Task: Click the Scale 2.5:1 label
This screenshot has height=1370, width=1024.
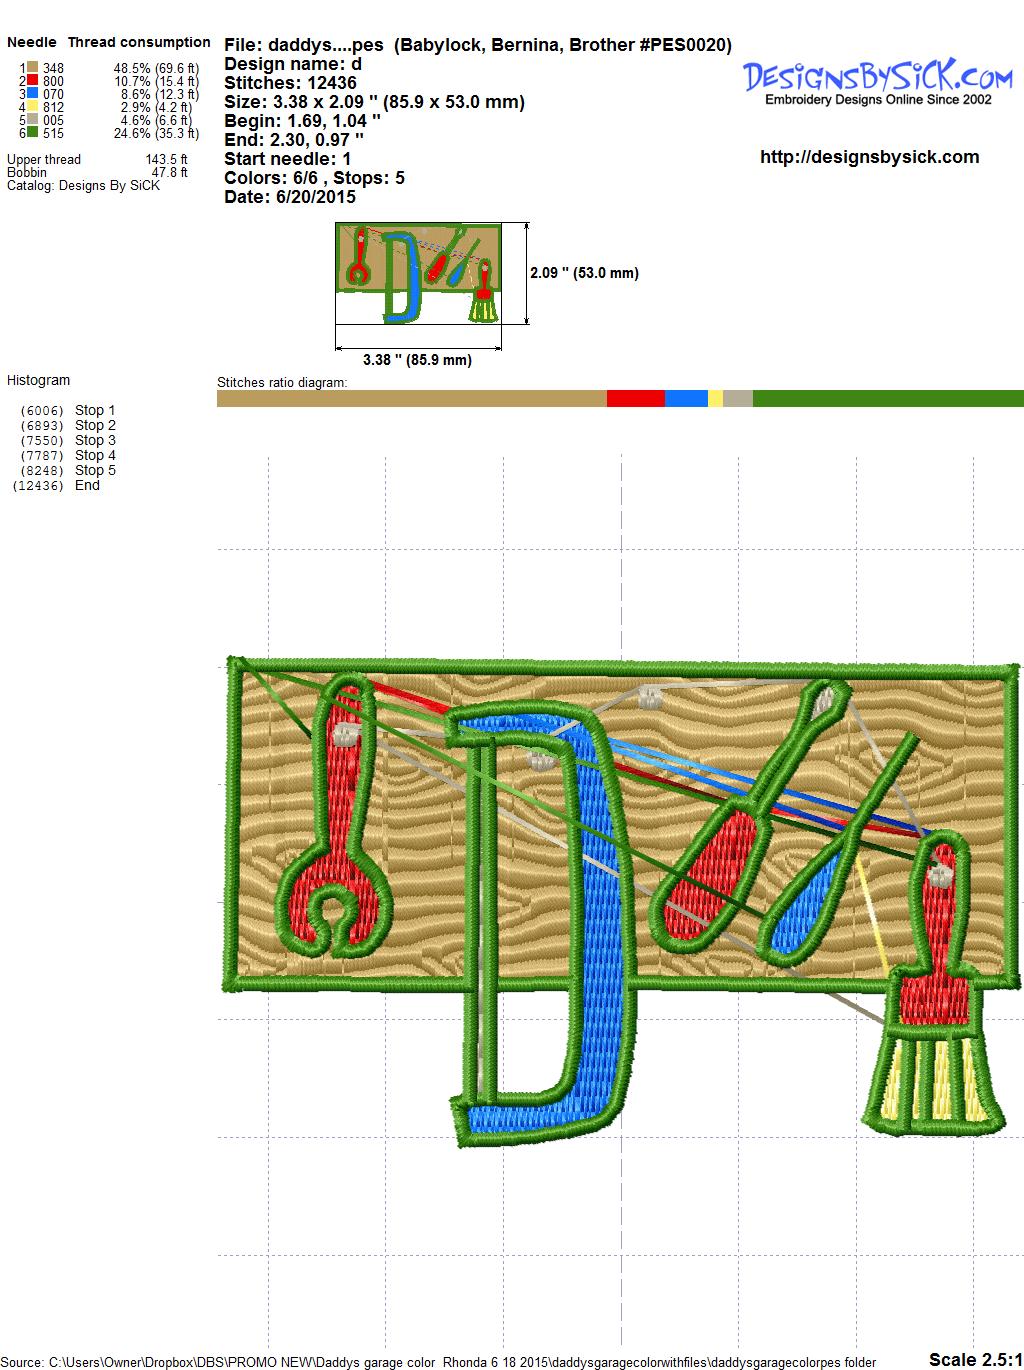Action: click(x=975, y=1359)
